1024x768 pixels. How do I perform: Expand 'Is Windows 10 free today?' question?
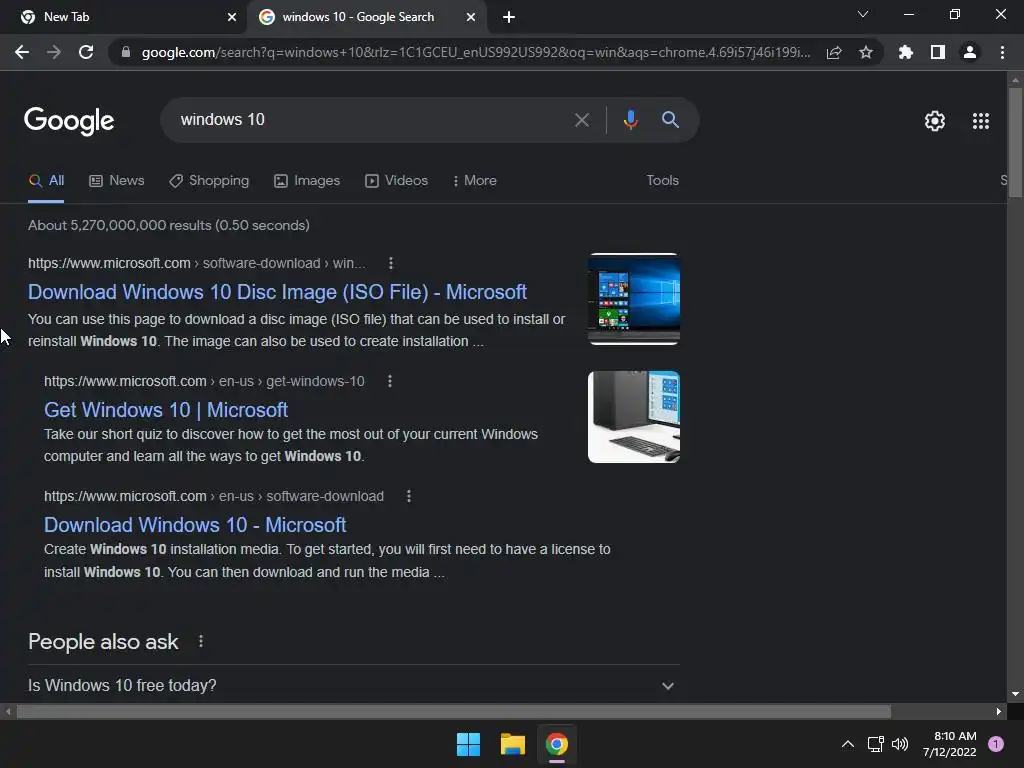(x=354, y=685)
